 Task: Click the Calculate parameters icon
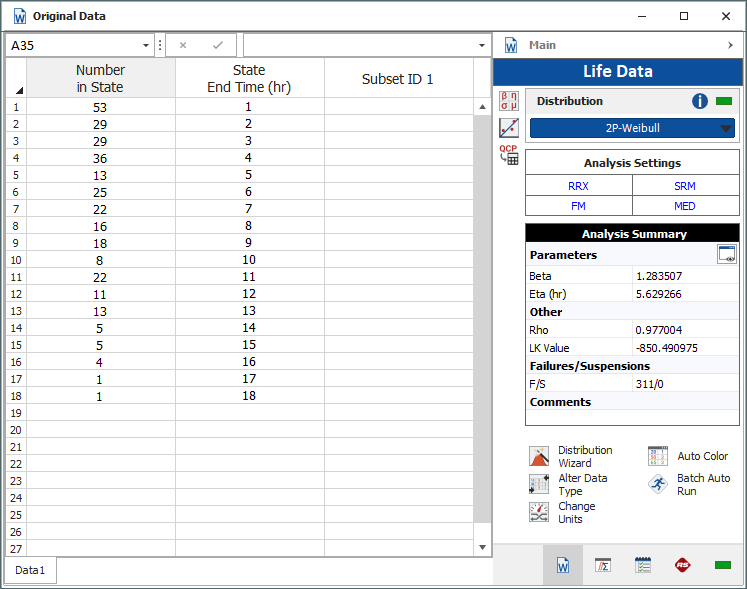pyautogui.click(x=509, y=101)
